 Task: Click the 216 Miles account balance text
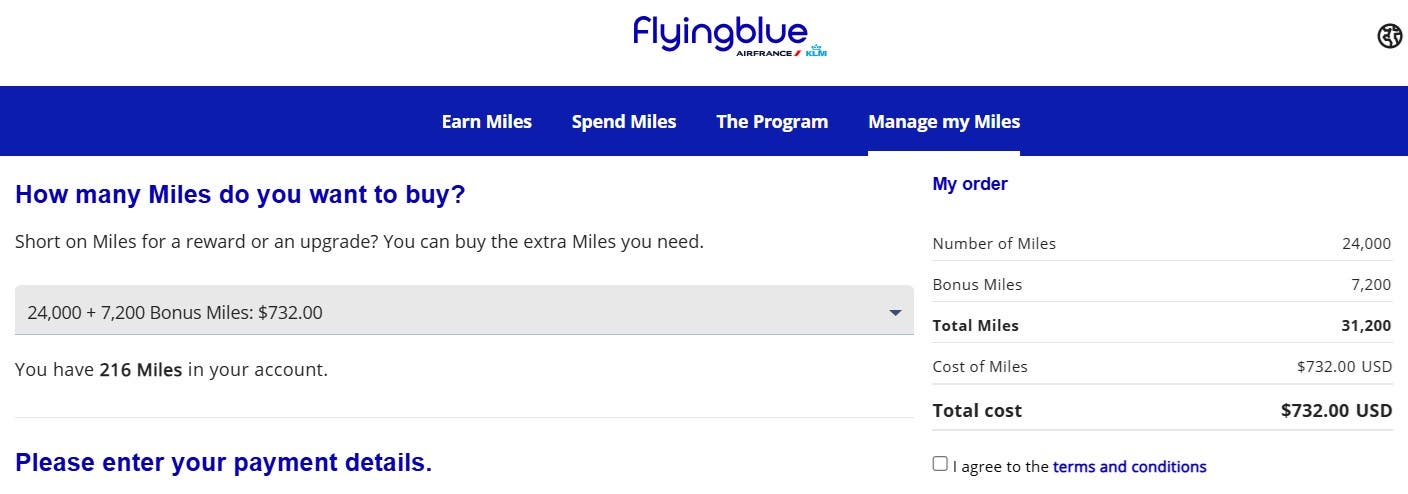tap(141, 370)
